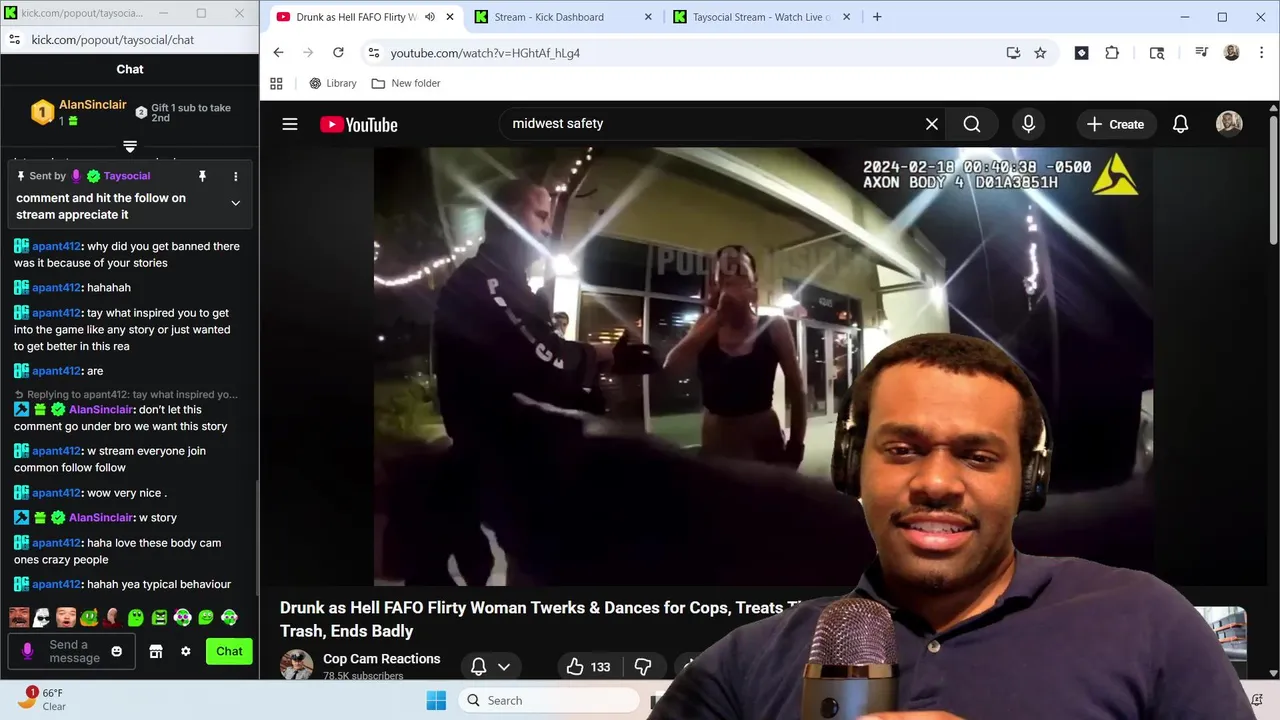Open the pinned message three-dot options

coord(236,176)
